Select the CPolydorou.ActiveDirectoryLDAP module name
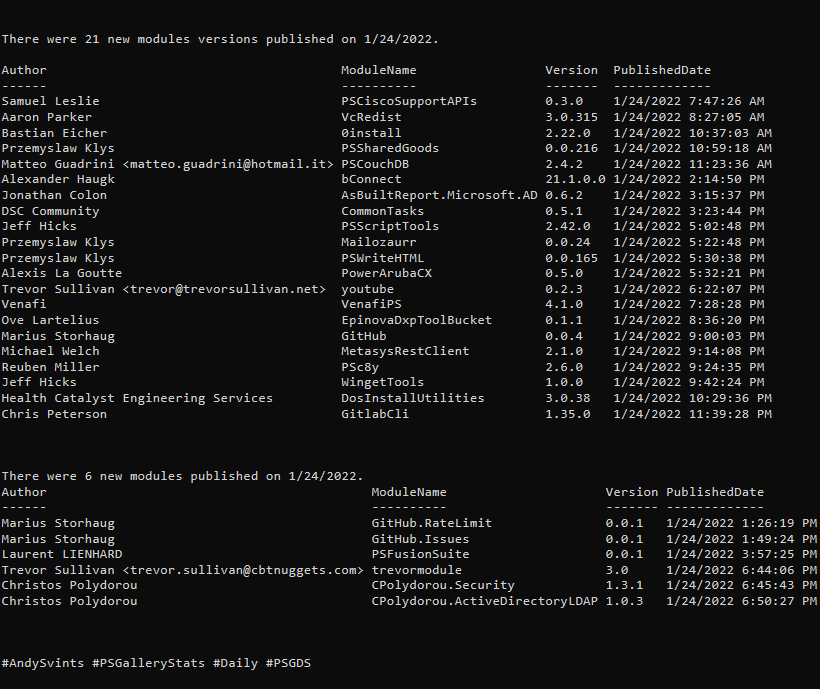Screen dimensions: 820x689 [485, 601]
